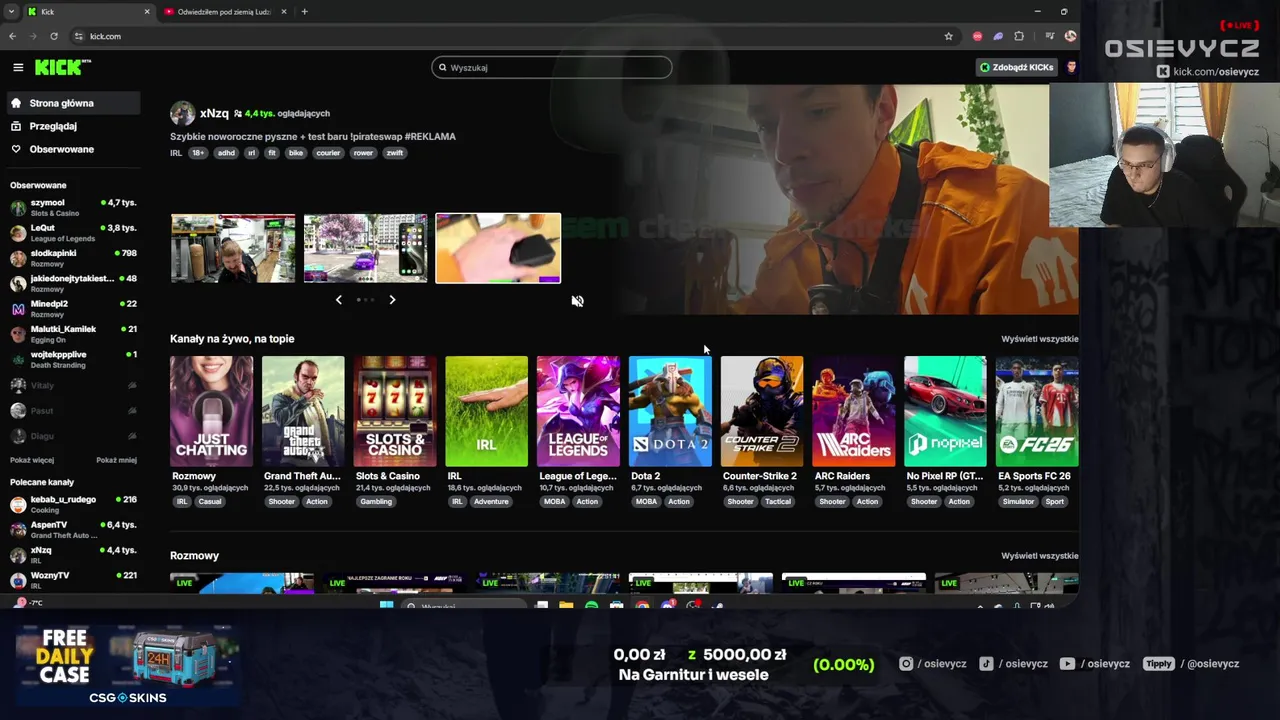Open the No Pixel RP category
Viewport: 1280px width, 720px height.
pyautogui.click(x=945, y=411)
